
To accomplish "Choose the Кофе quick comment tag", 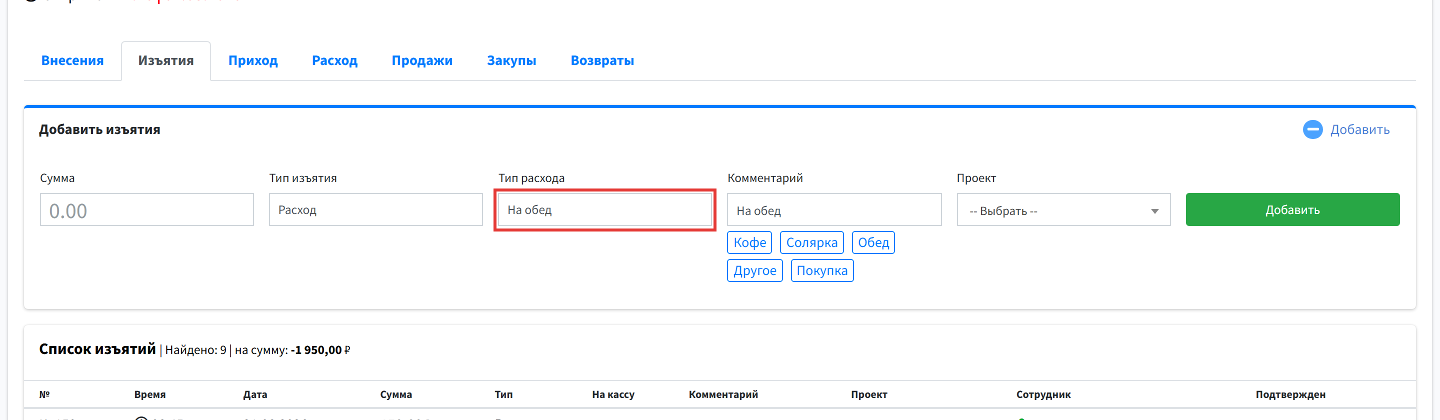I will tap(750, 243).
